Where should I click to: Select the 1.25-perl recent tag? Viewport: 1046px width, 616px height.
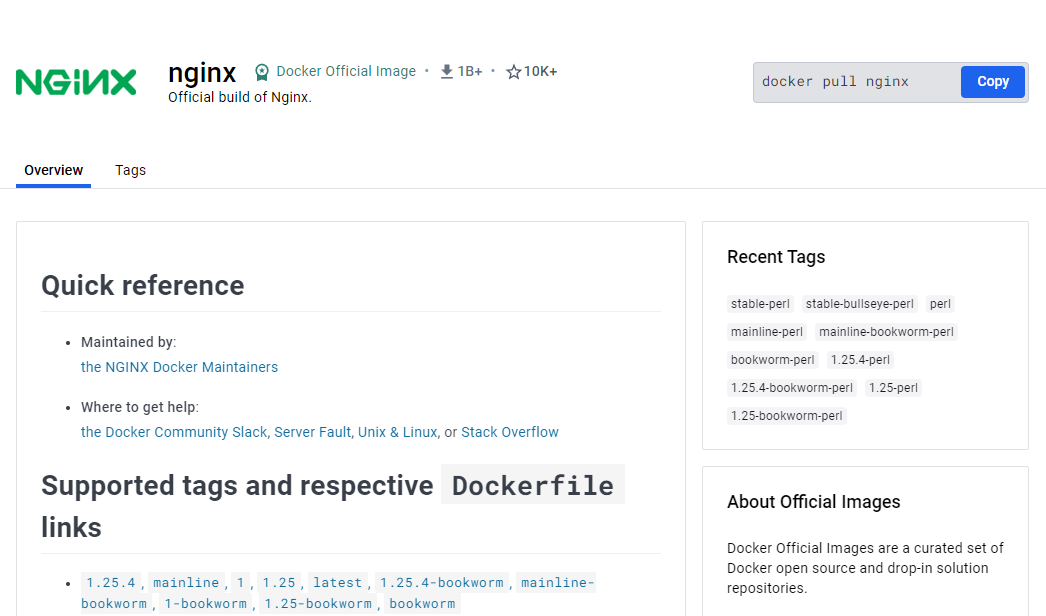coord(893,388)
